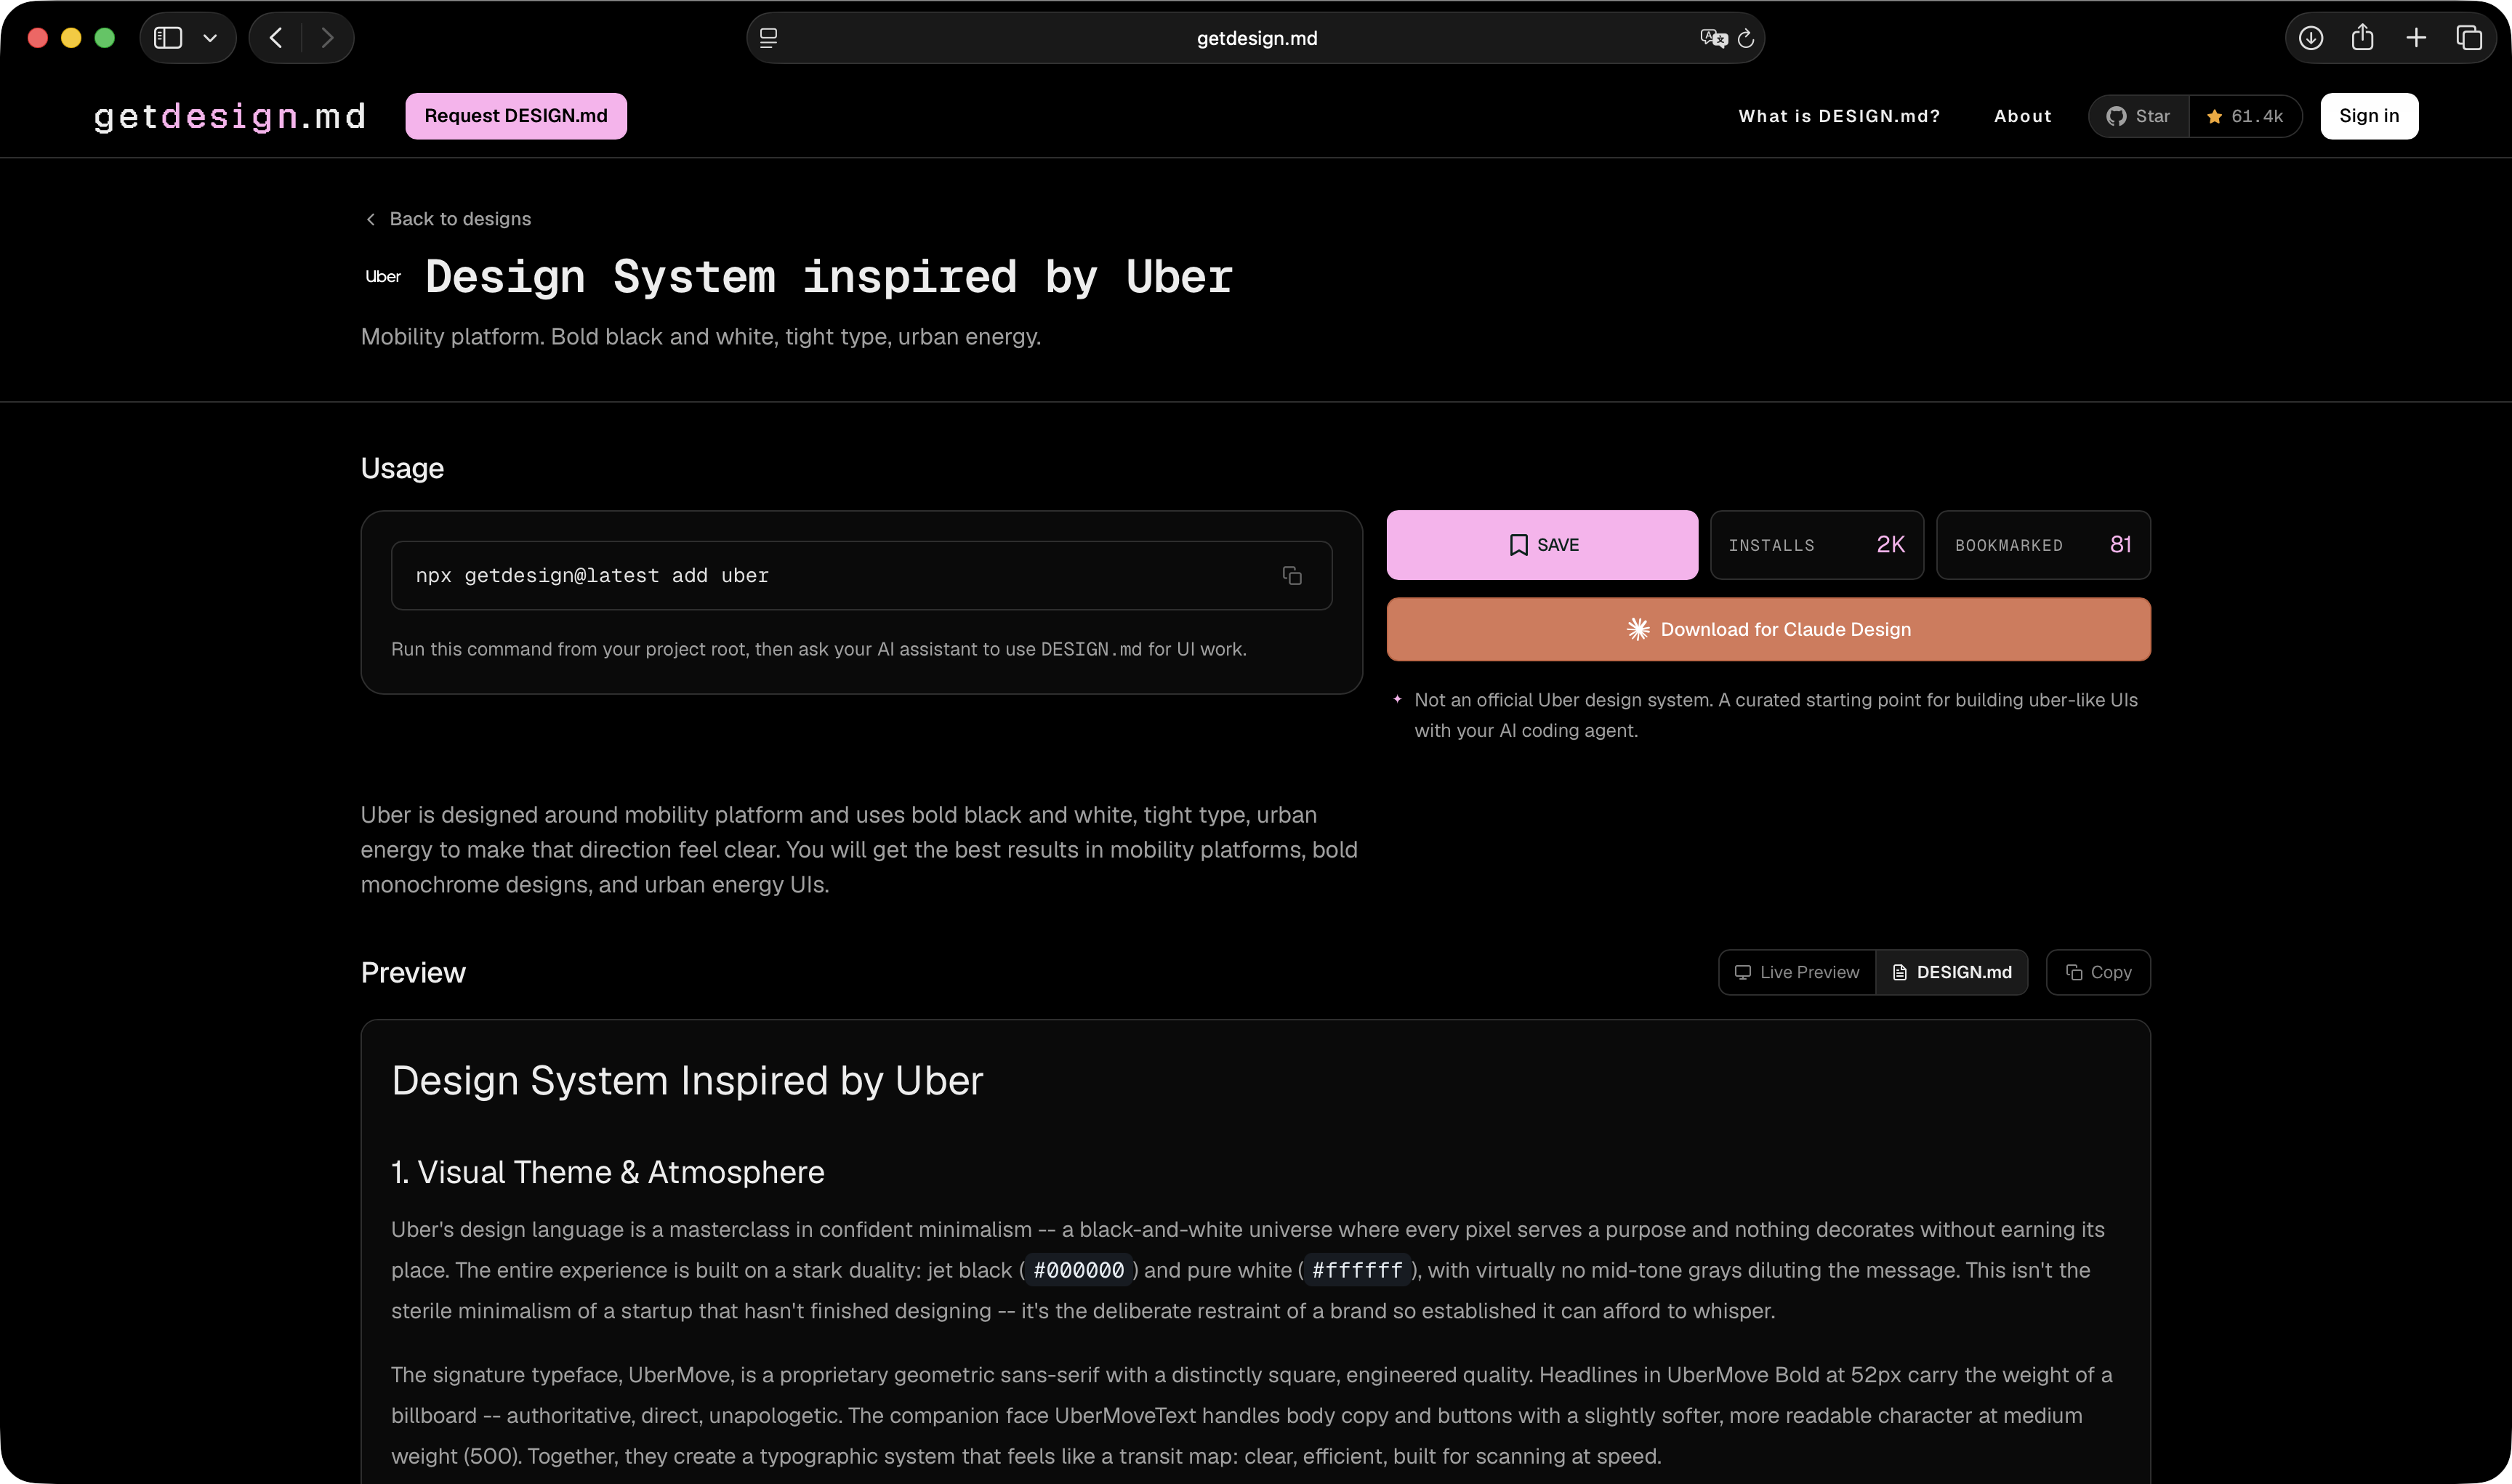Toggle the Safari sidebar icon
Viewport: 2512px width, 1484px height.
(x=168, y=38)
